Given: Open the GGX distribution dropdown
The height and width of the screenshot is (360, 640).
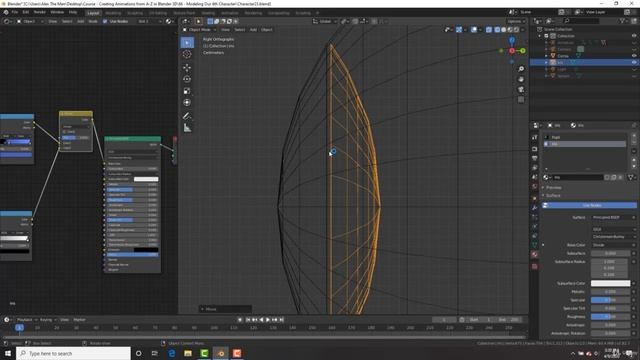Looking at the screenshot, I should click(613, 229).
